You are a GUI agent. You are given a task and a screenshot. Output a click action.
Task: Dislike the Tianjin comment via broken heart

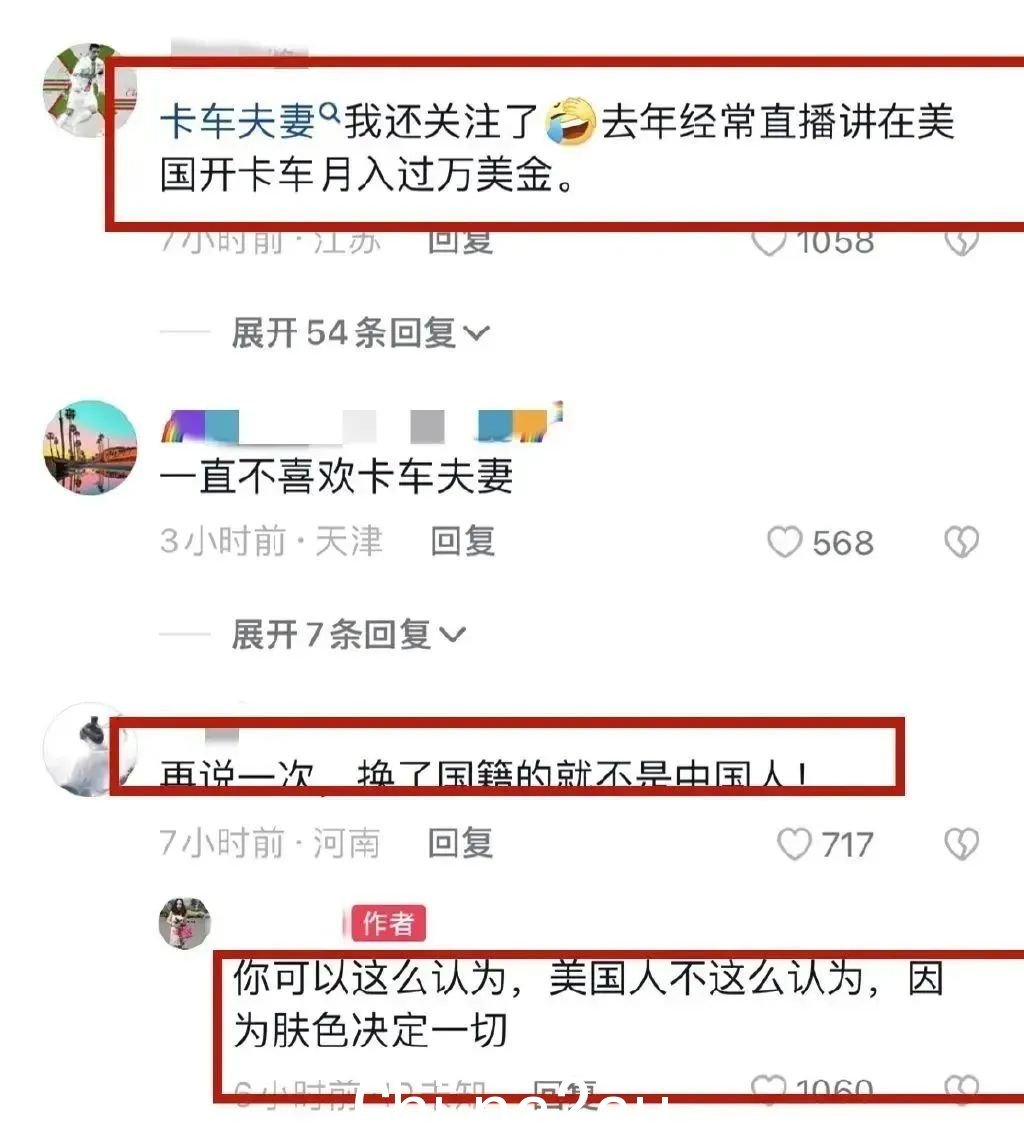click(x=962, y=542)
